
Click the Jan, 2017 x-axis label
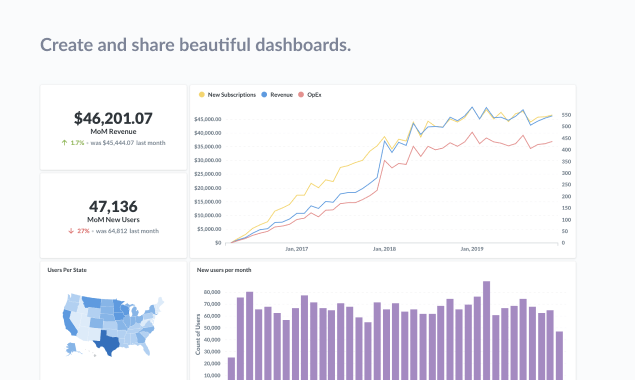[x=296, y=249]
